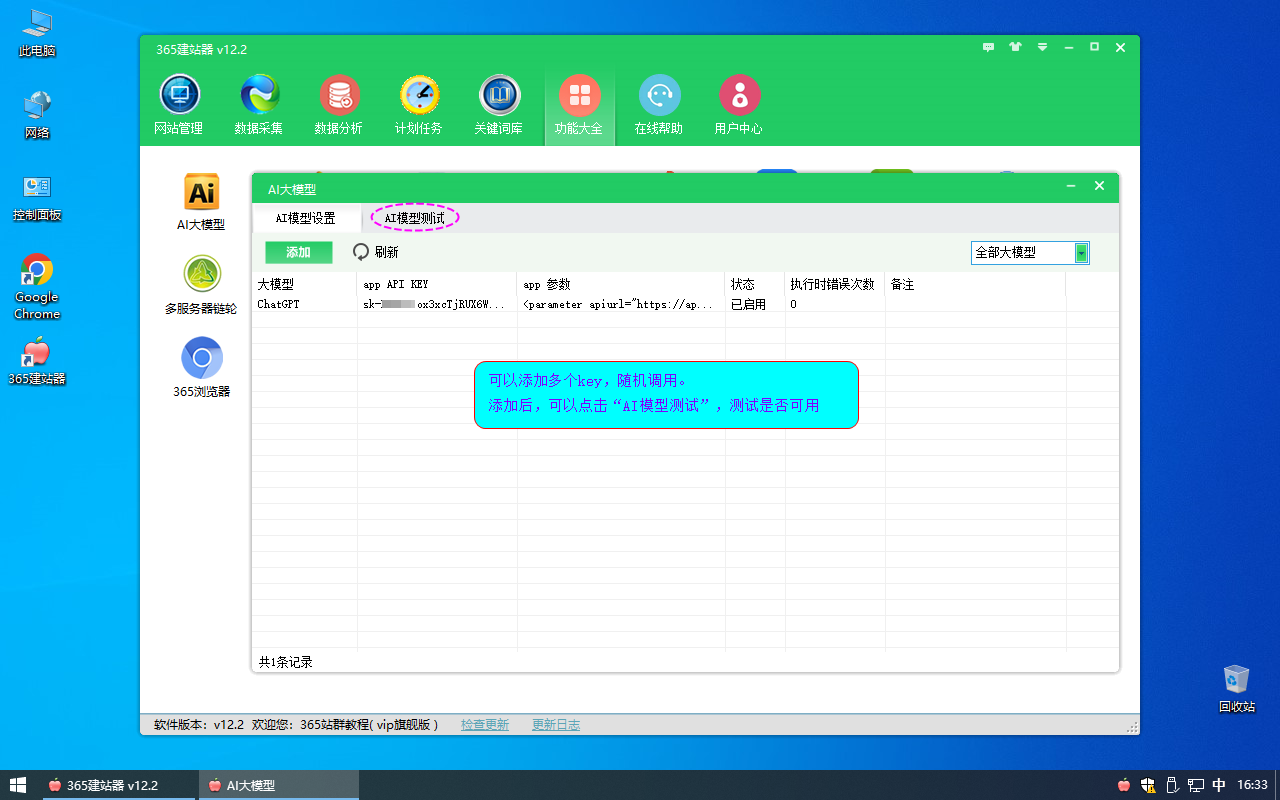Click the 执行时错误次数 column header
Viewport: 1280px width, 800px height.
(835, 285)
